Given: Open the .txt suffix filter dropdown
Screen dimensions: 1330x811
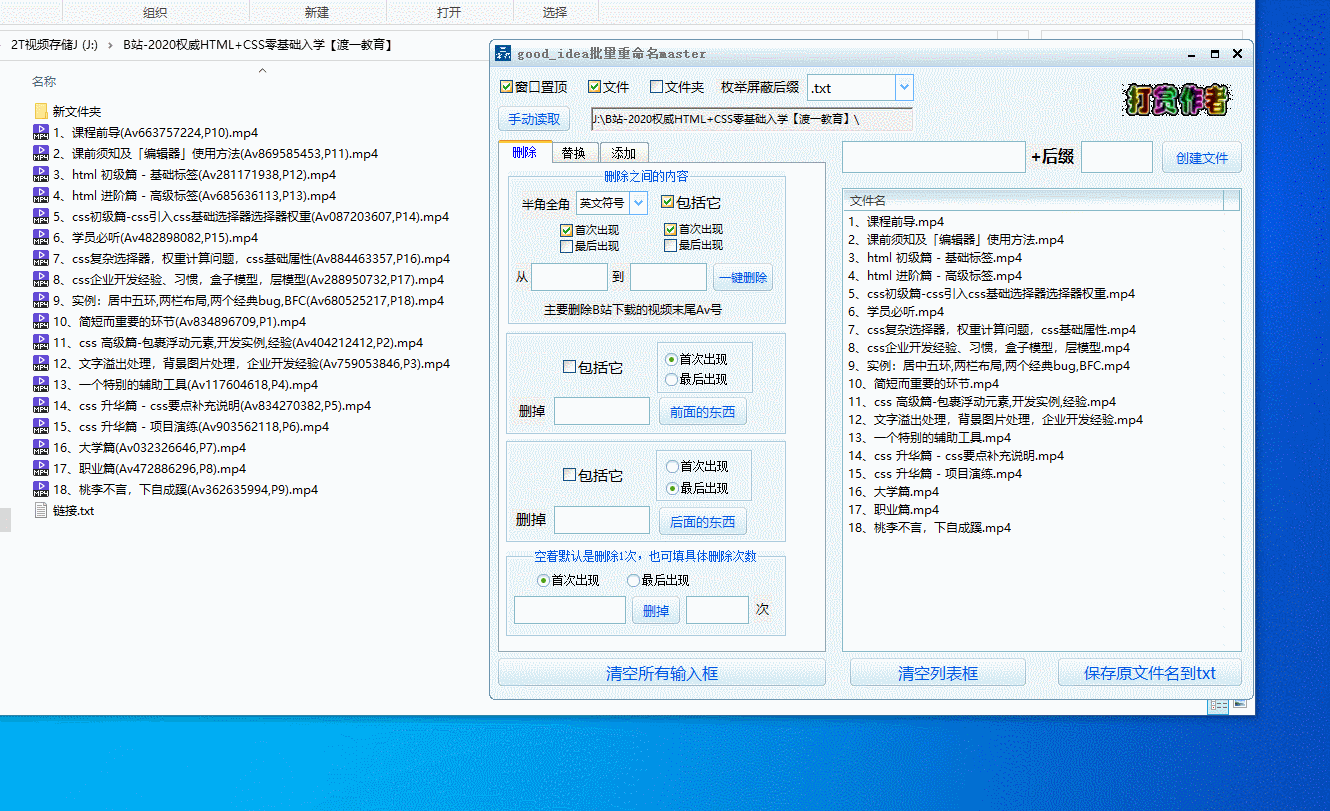Looking at the screenshot, I should click(x=904, y=88).
